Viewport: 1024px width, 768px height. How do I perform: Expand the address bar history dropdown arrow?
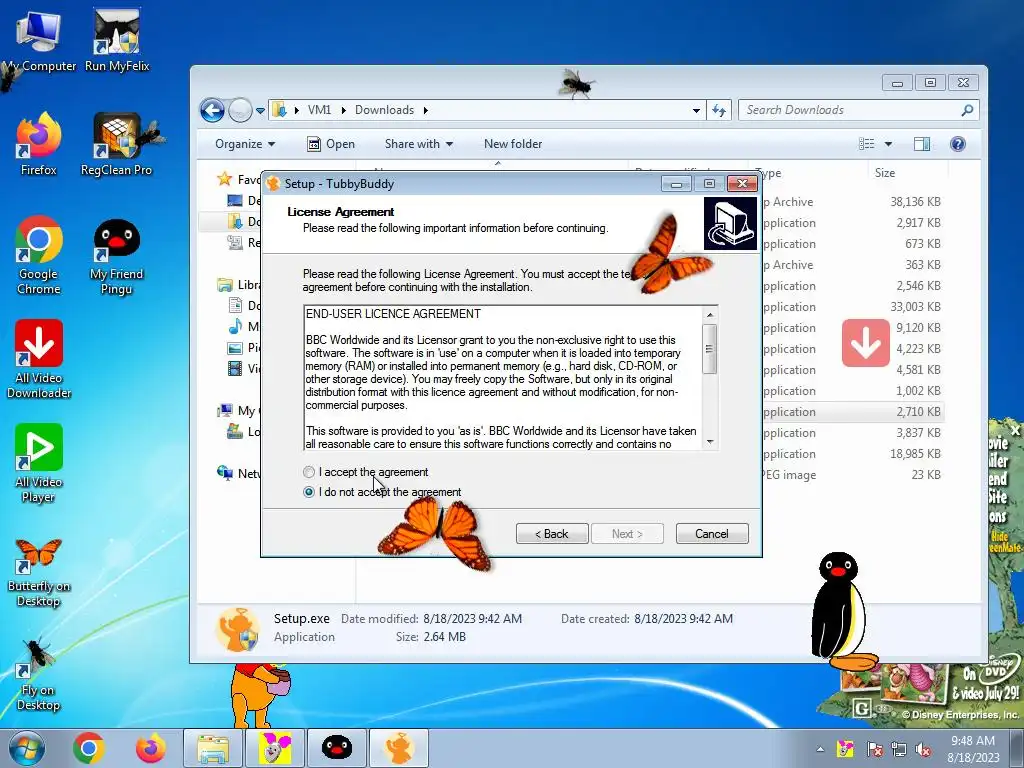696,110
